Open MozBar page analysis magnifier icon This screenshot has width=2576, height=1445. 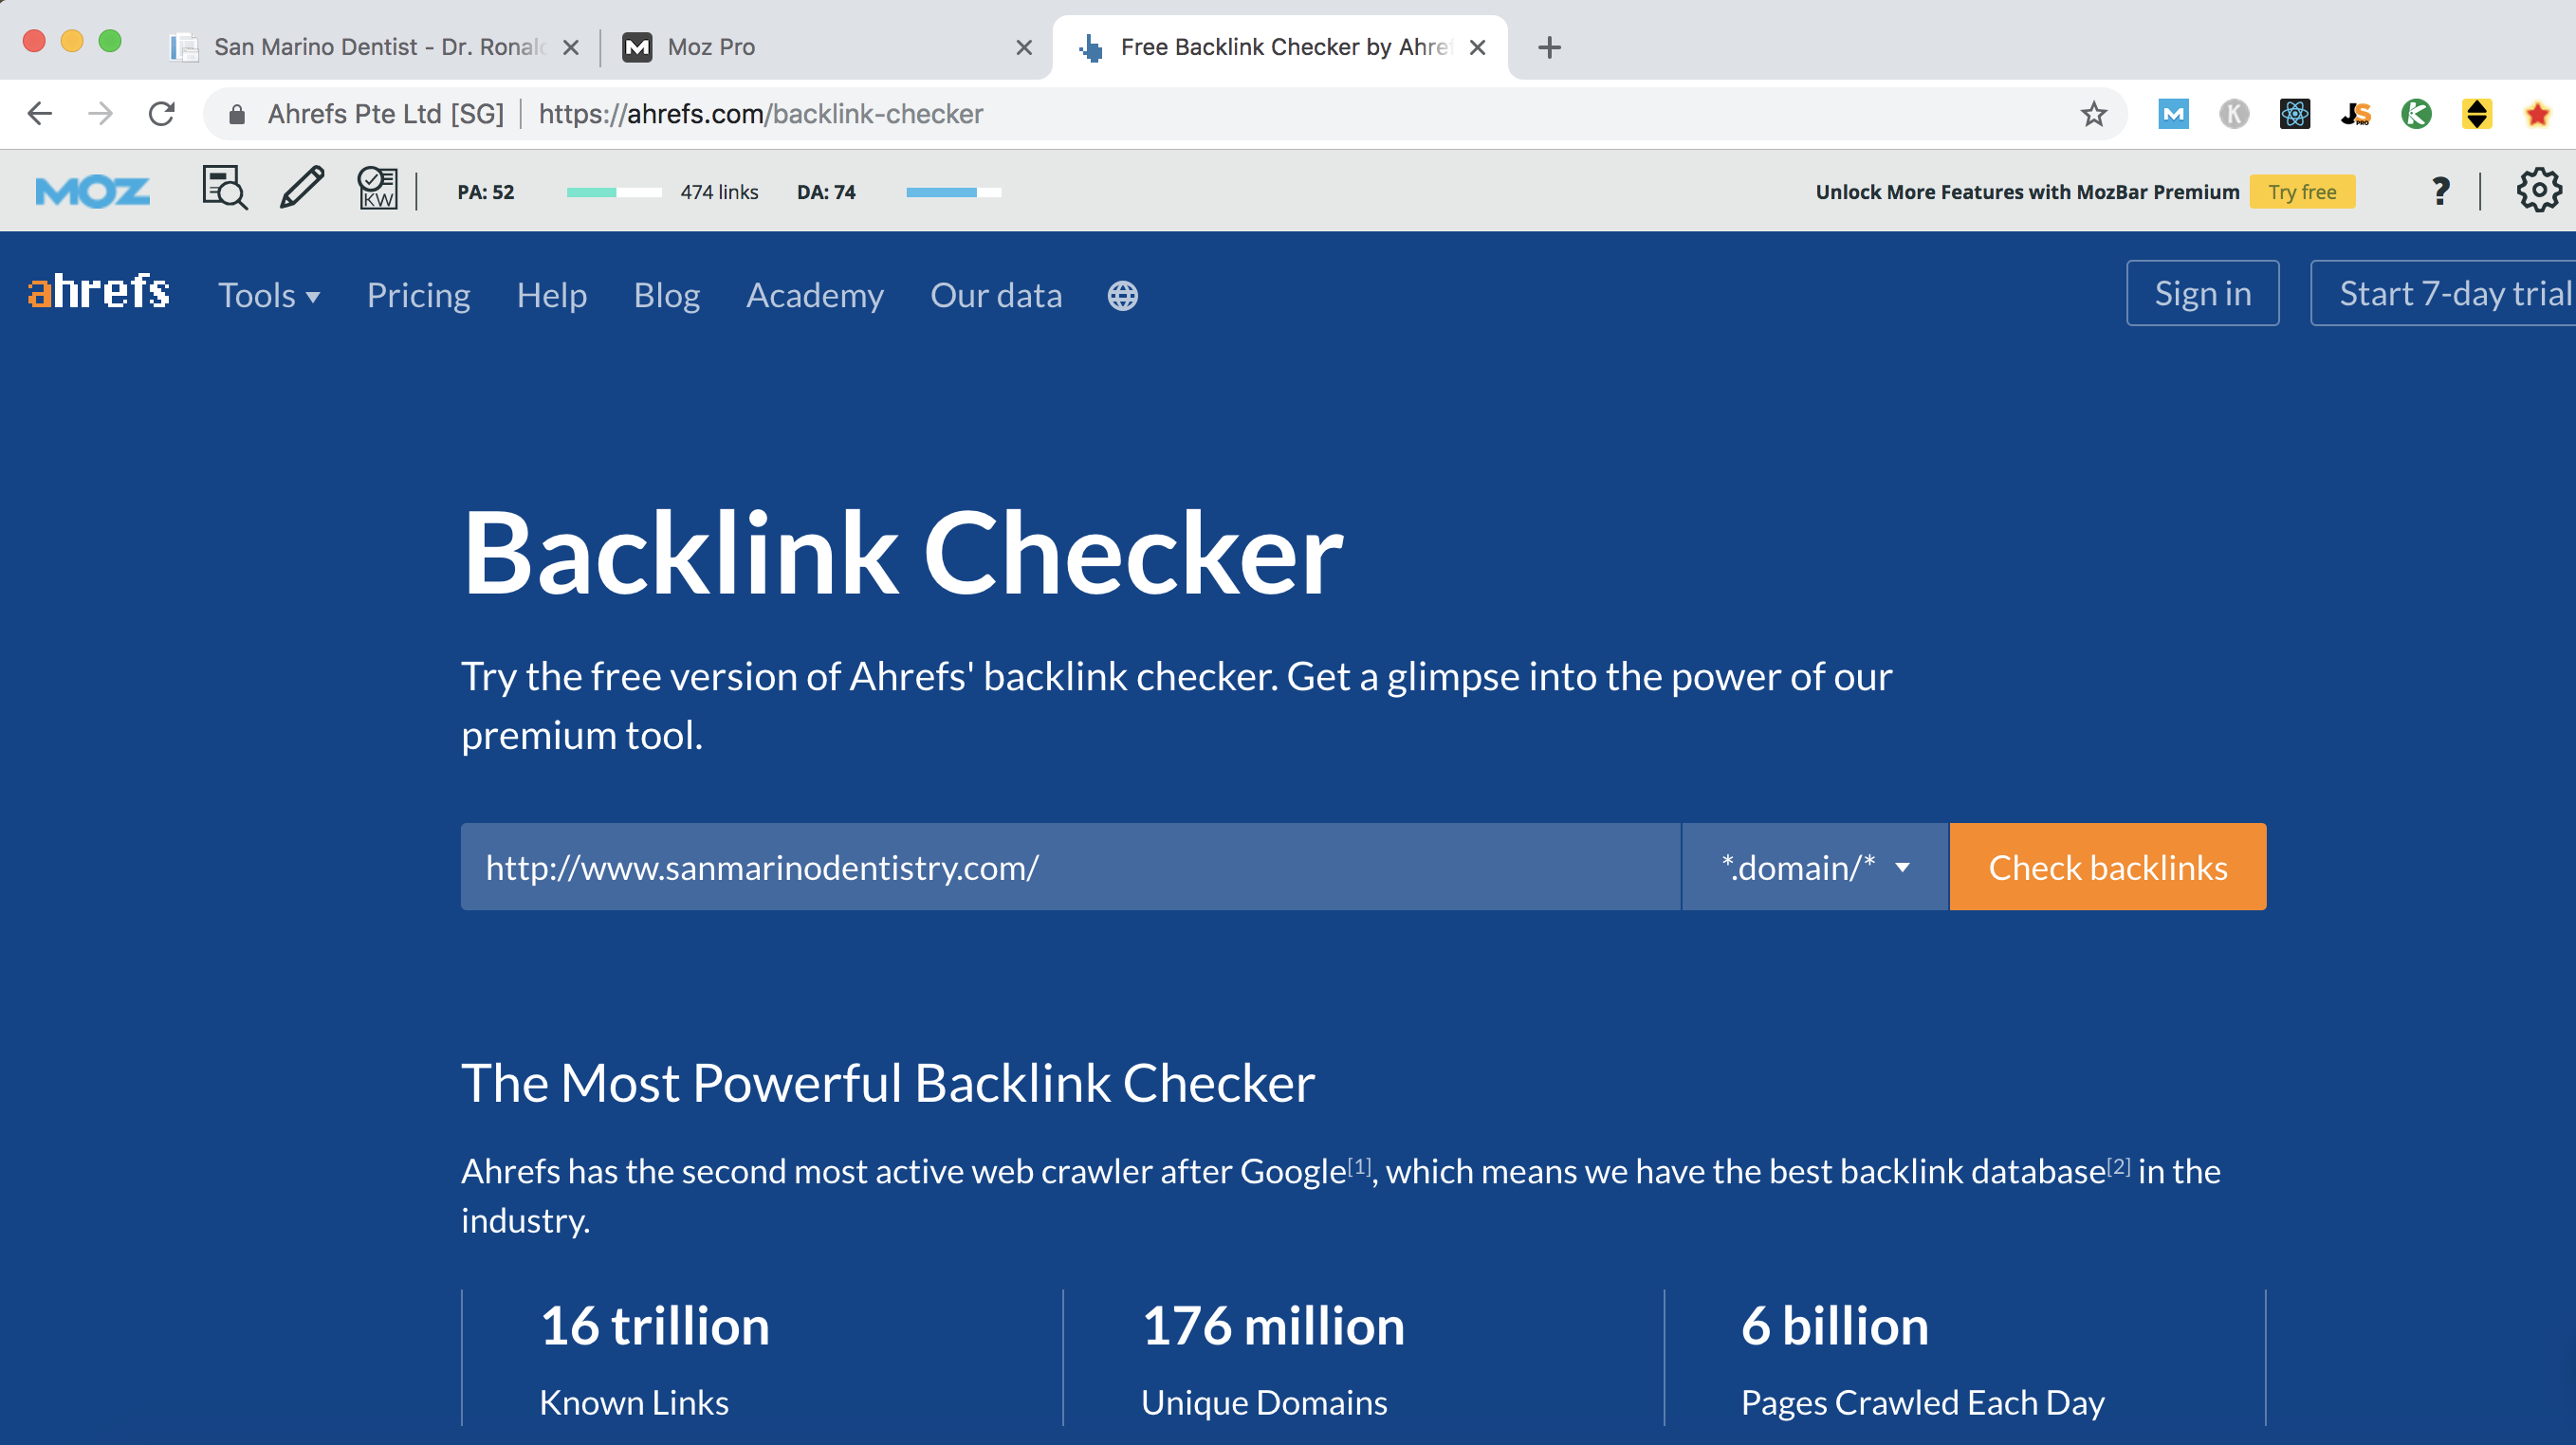(x=225, y=188)
